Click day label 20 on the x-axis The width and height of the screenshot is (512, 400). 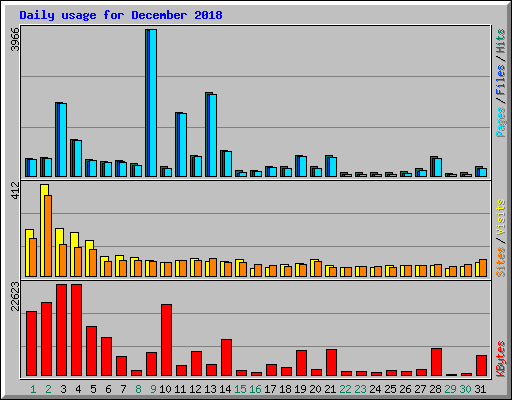pyautogui.click(x=315, y=389)
